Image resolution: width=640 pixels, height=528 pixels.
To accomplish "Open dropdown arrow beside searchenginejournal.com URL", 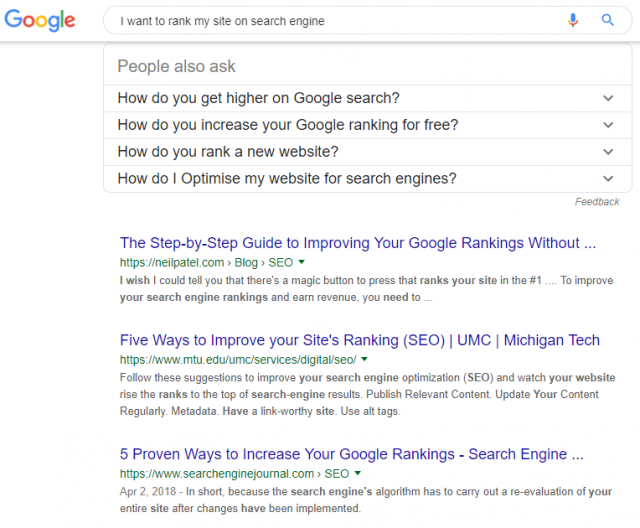I will pos(358,473).
